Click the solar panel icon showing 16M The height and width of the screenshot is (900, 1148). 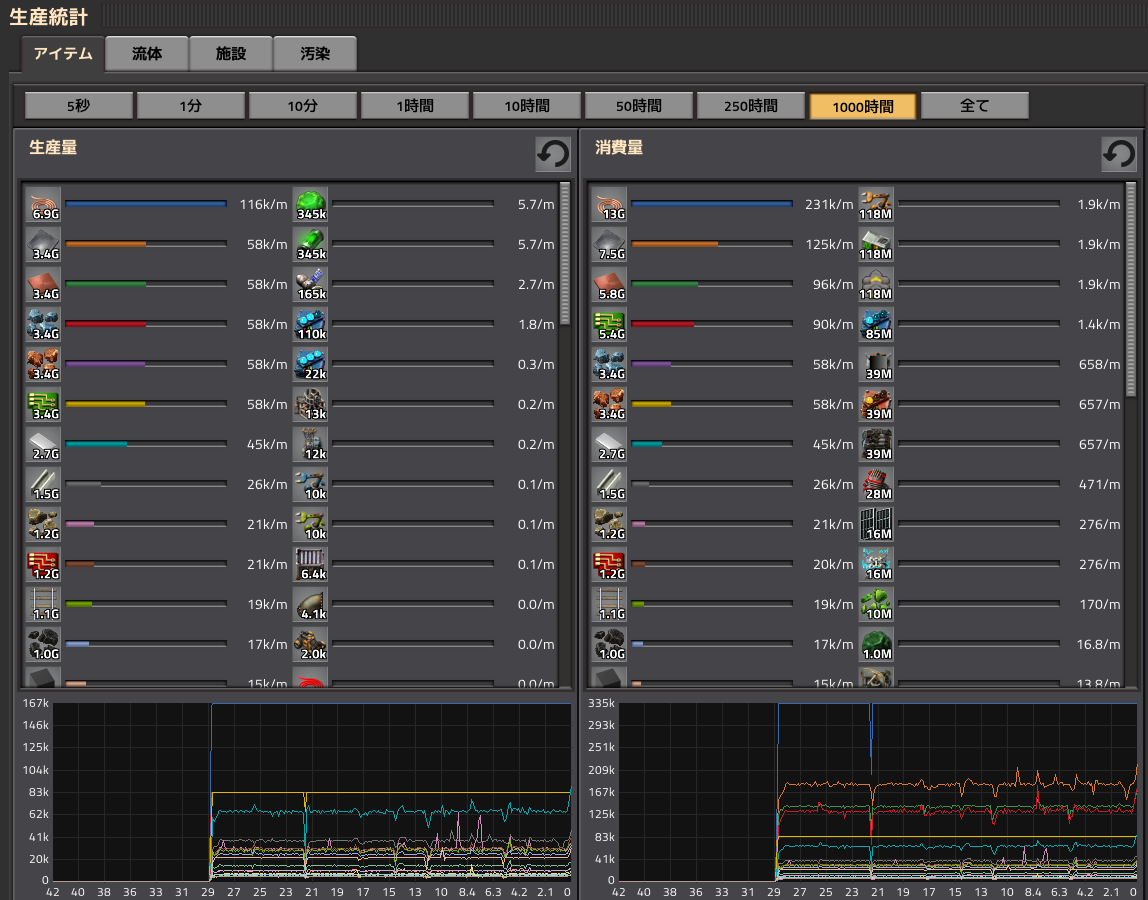pyautogui.click(x=876, y=525)
